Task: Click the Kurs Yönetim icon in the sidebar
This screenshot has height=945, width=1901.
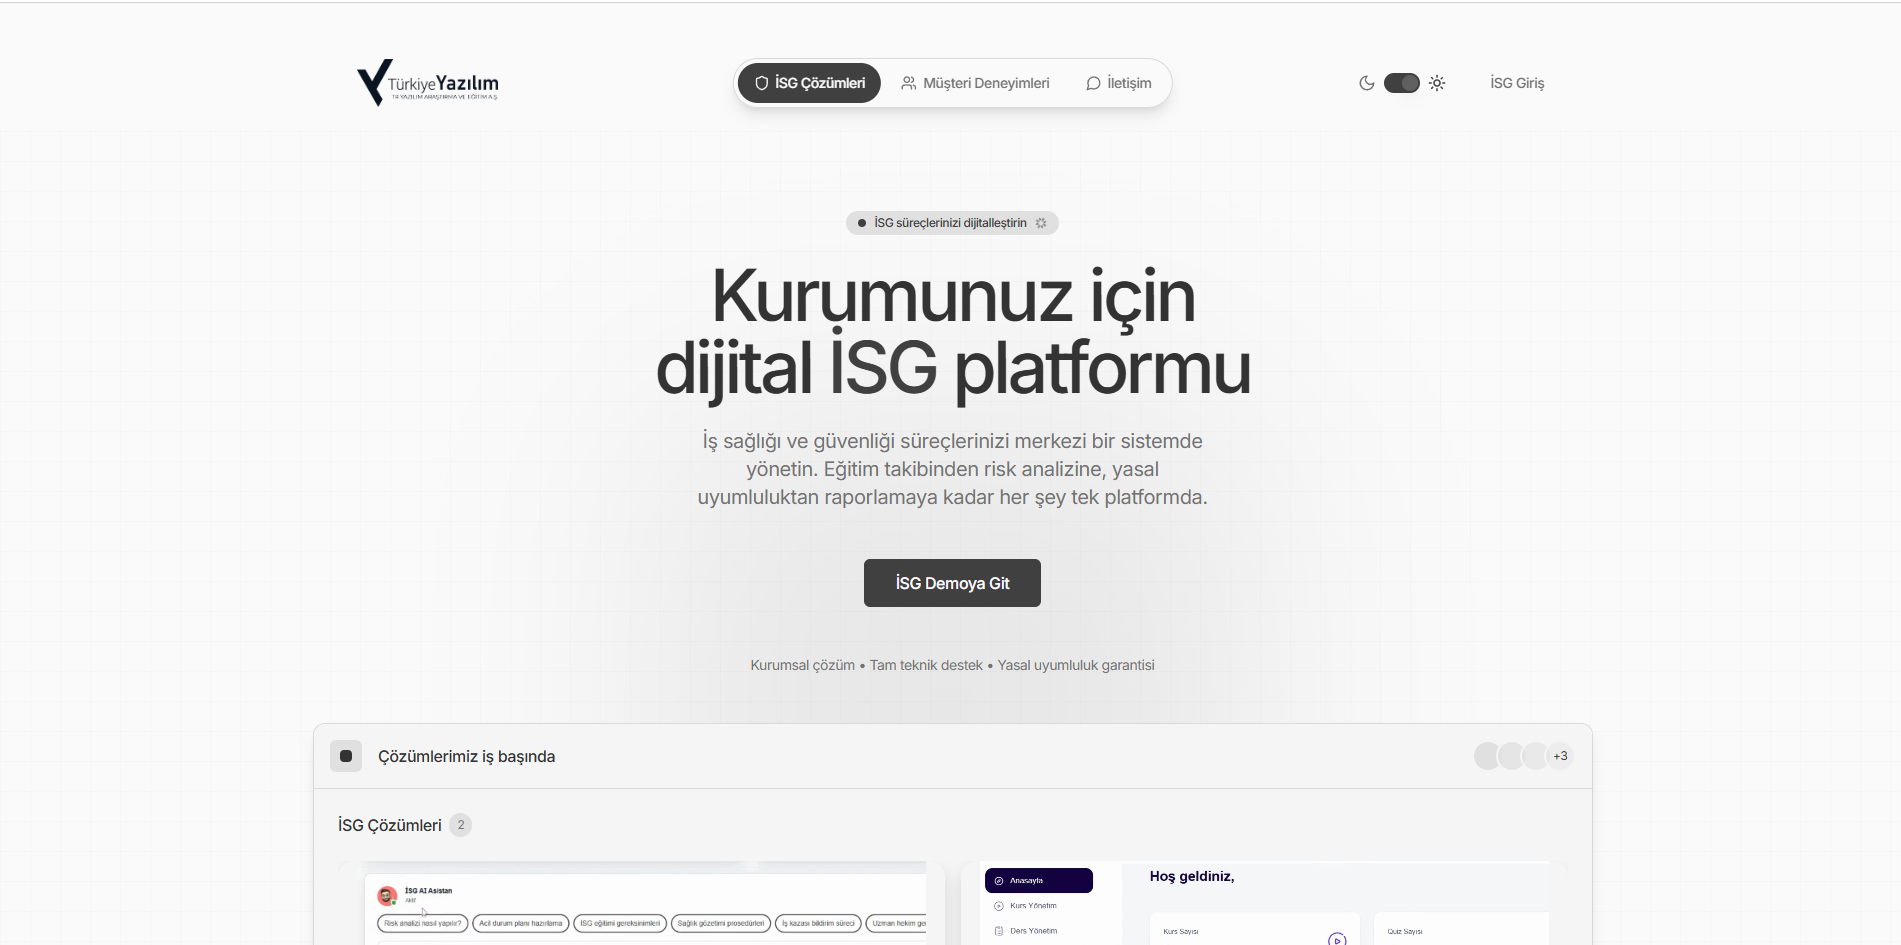Action: click(x=998, y=905)
